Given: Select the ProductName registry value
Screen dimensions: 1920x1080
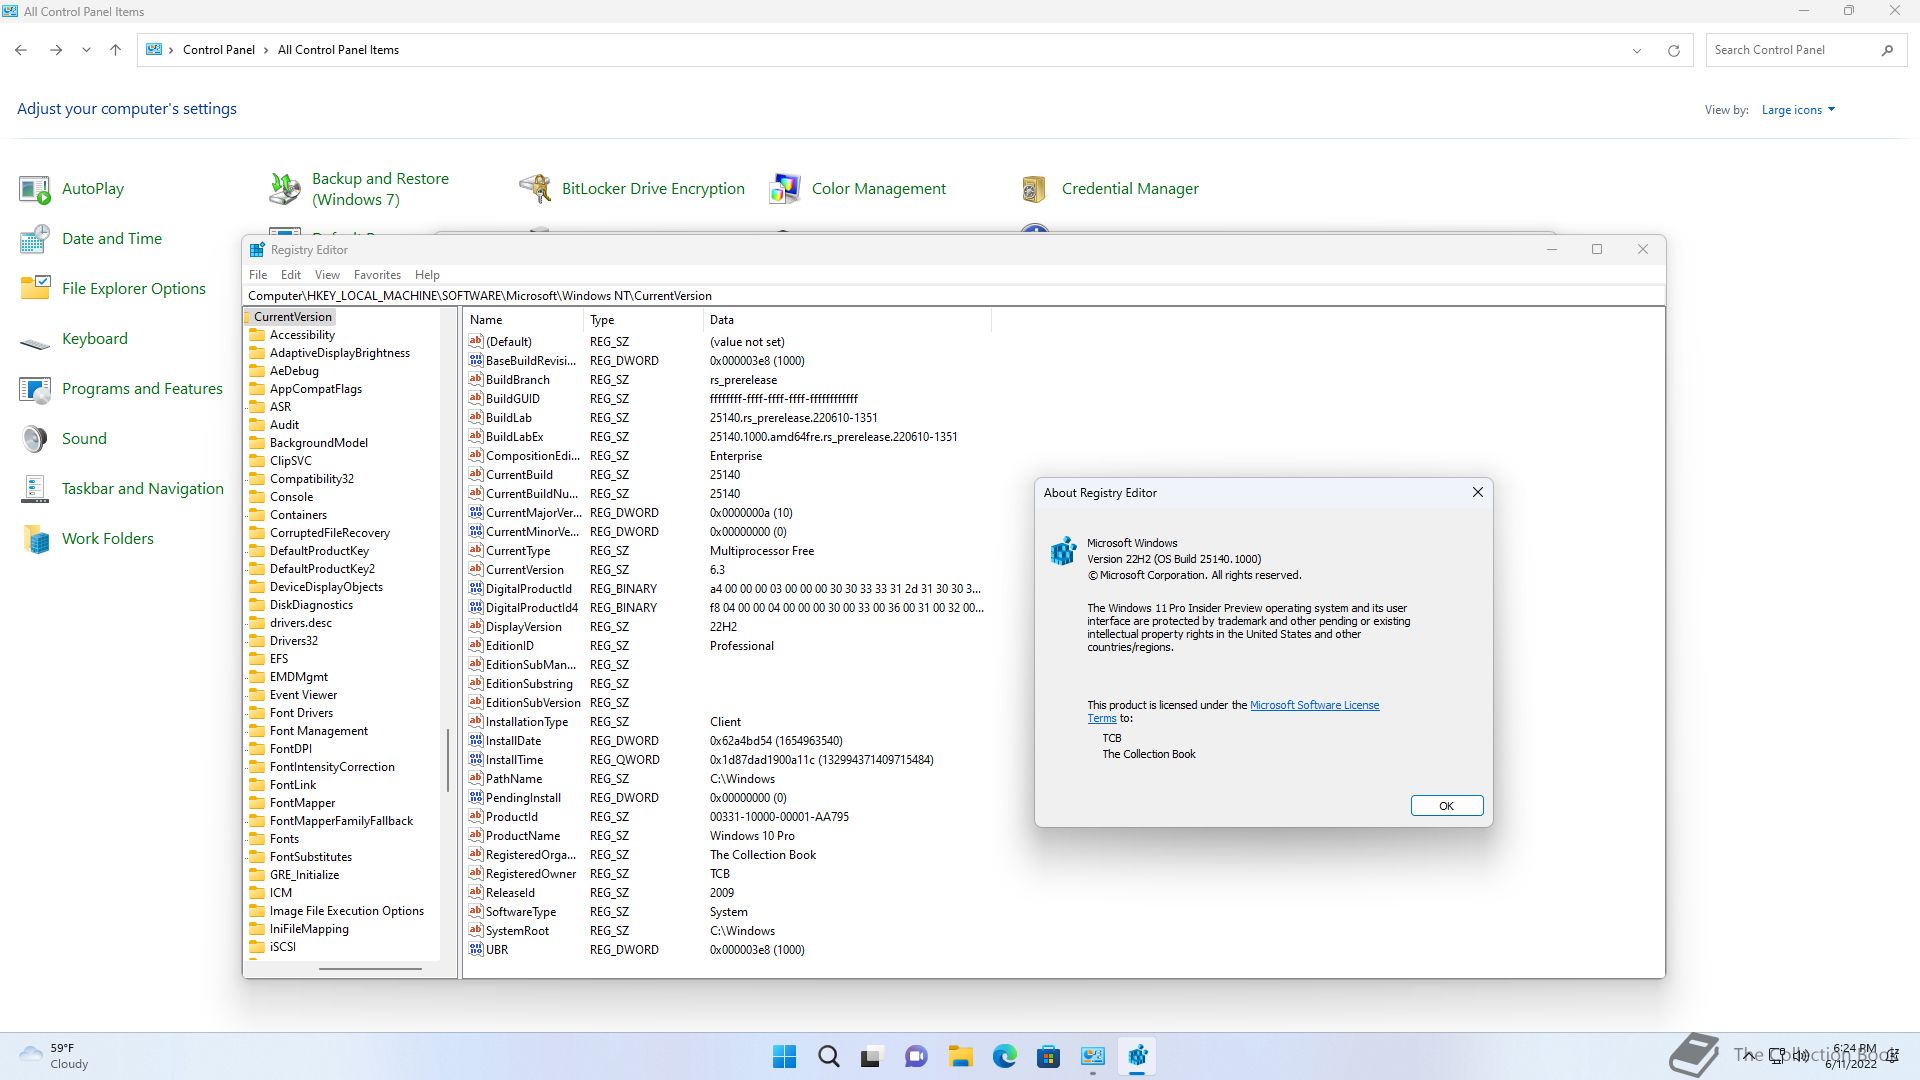Looking at the screenshot, I should pos(522,836).
